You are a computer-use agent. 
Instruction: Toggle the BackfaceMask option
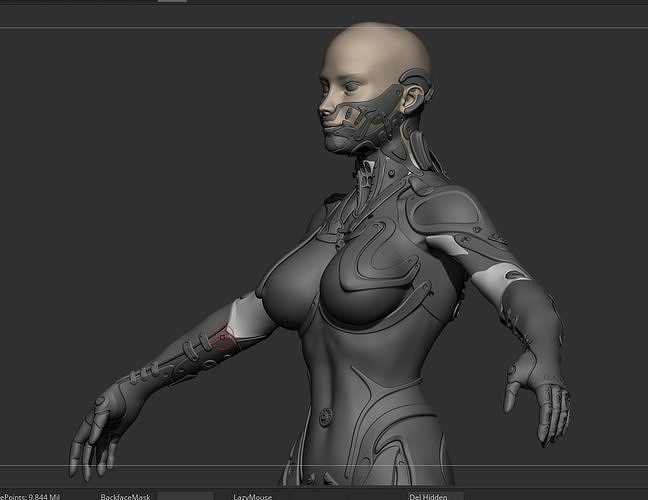click(x=125, y=496)
